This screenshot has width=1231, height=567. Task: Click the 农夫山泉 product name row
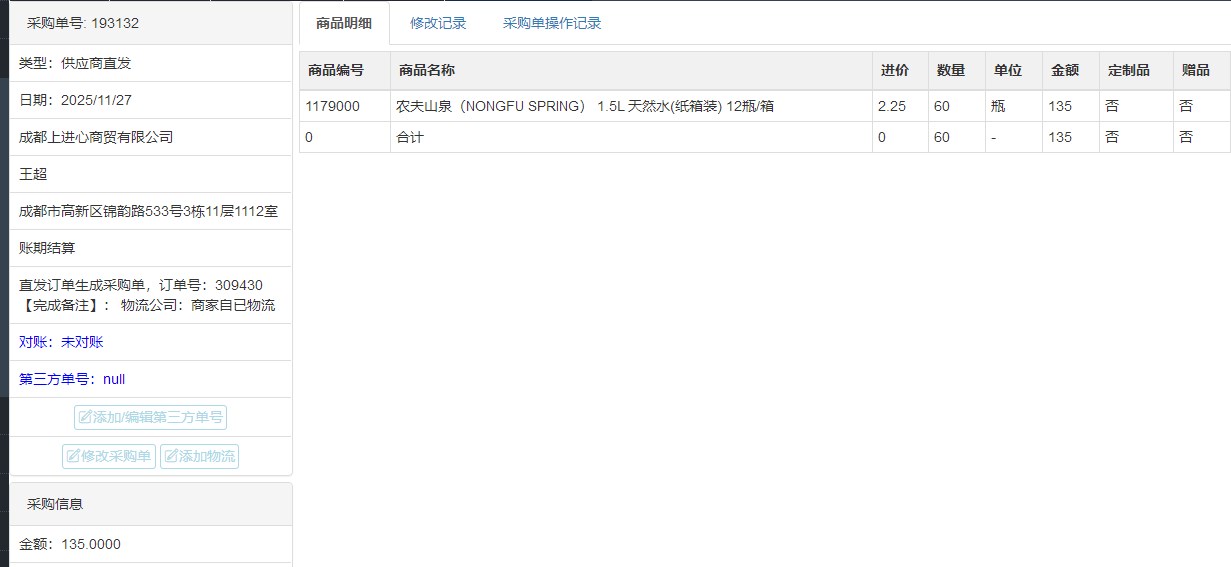(585, 106)
